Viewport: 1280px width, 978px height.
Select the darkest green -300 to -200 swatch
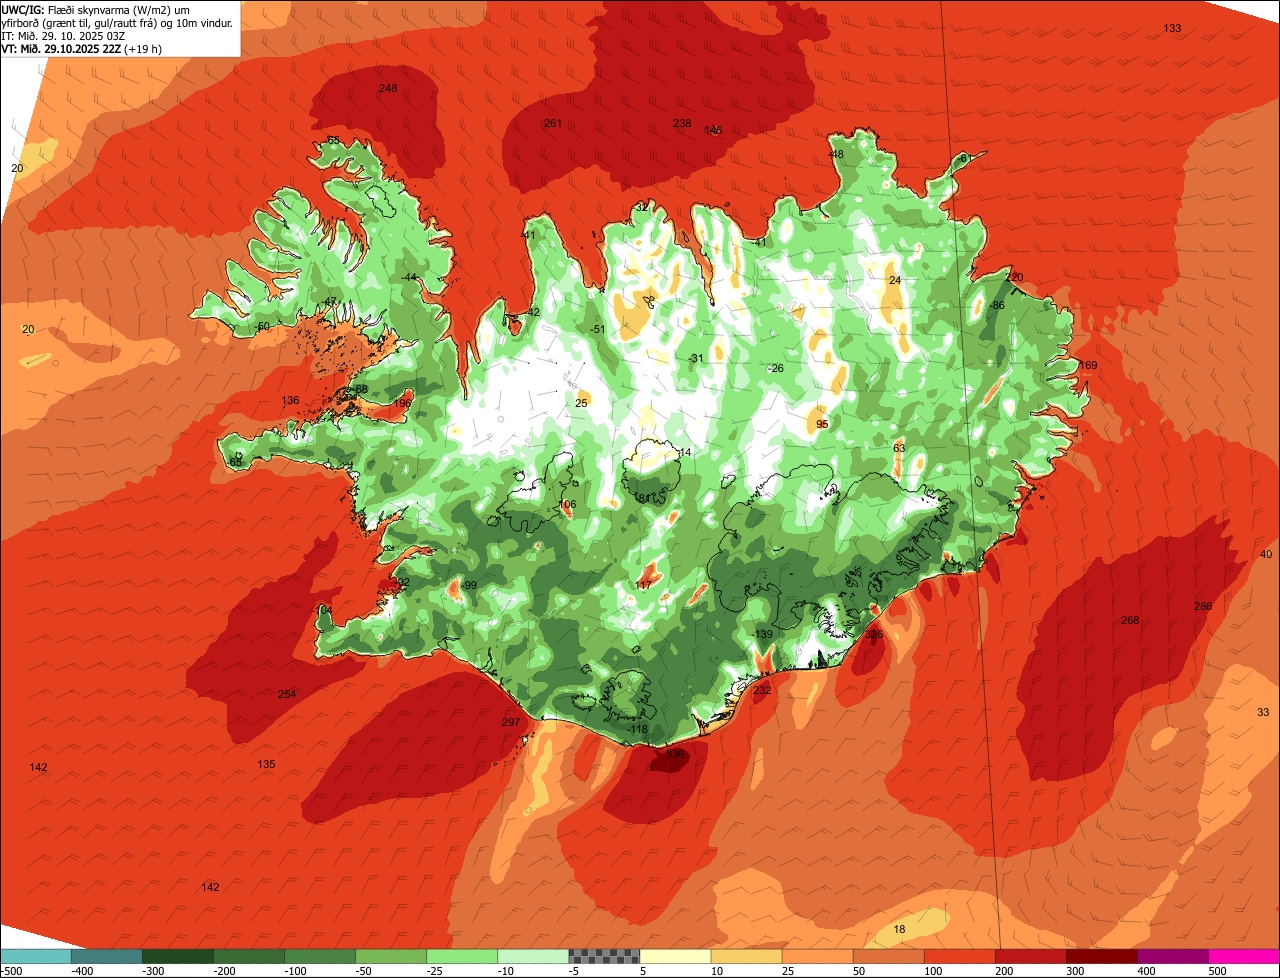point(177,956)
